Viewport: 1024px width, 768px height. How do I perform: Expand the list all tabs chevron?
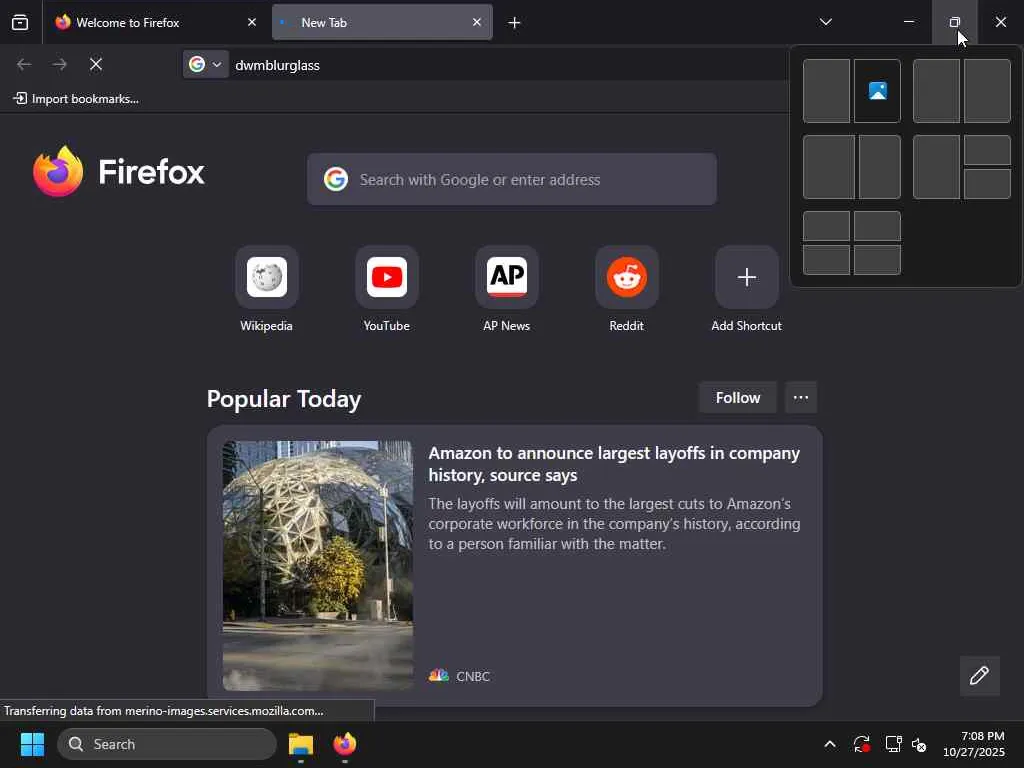825,22
